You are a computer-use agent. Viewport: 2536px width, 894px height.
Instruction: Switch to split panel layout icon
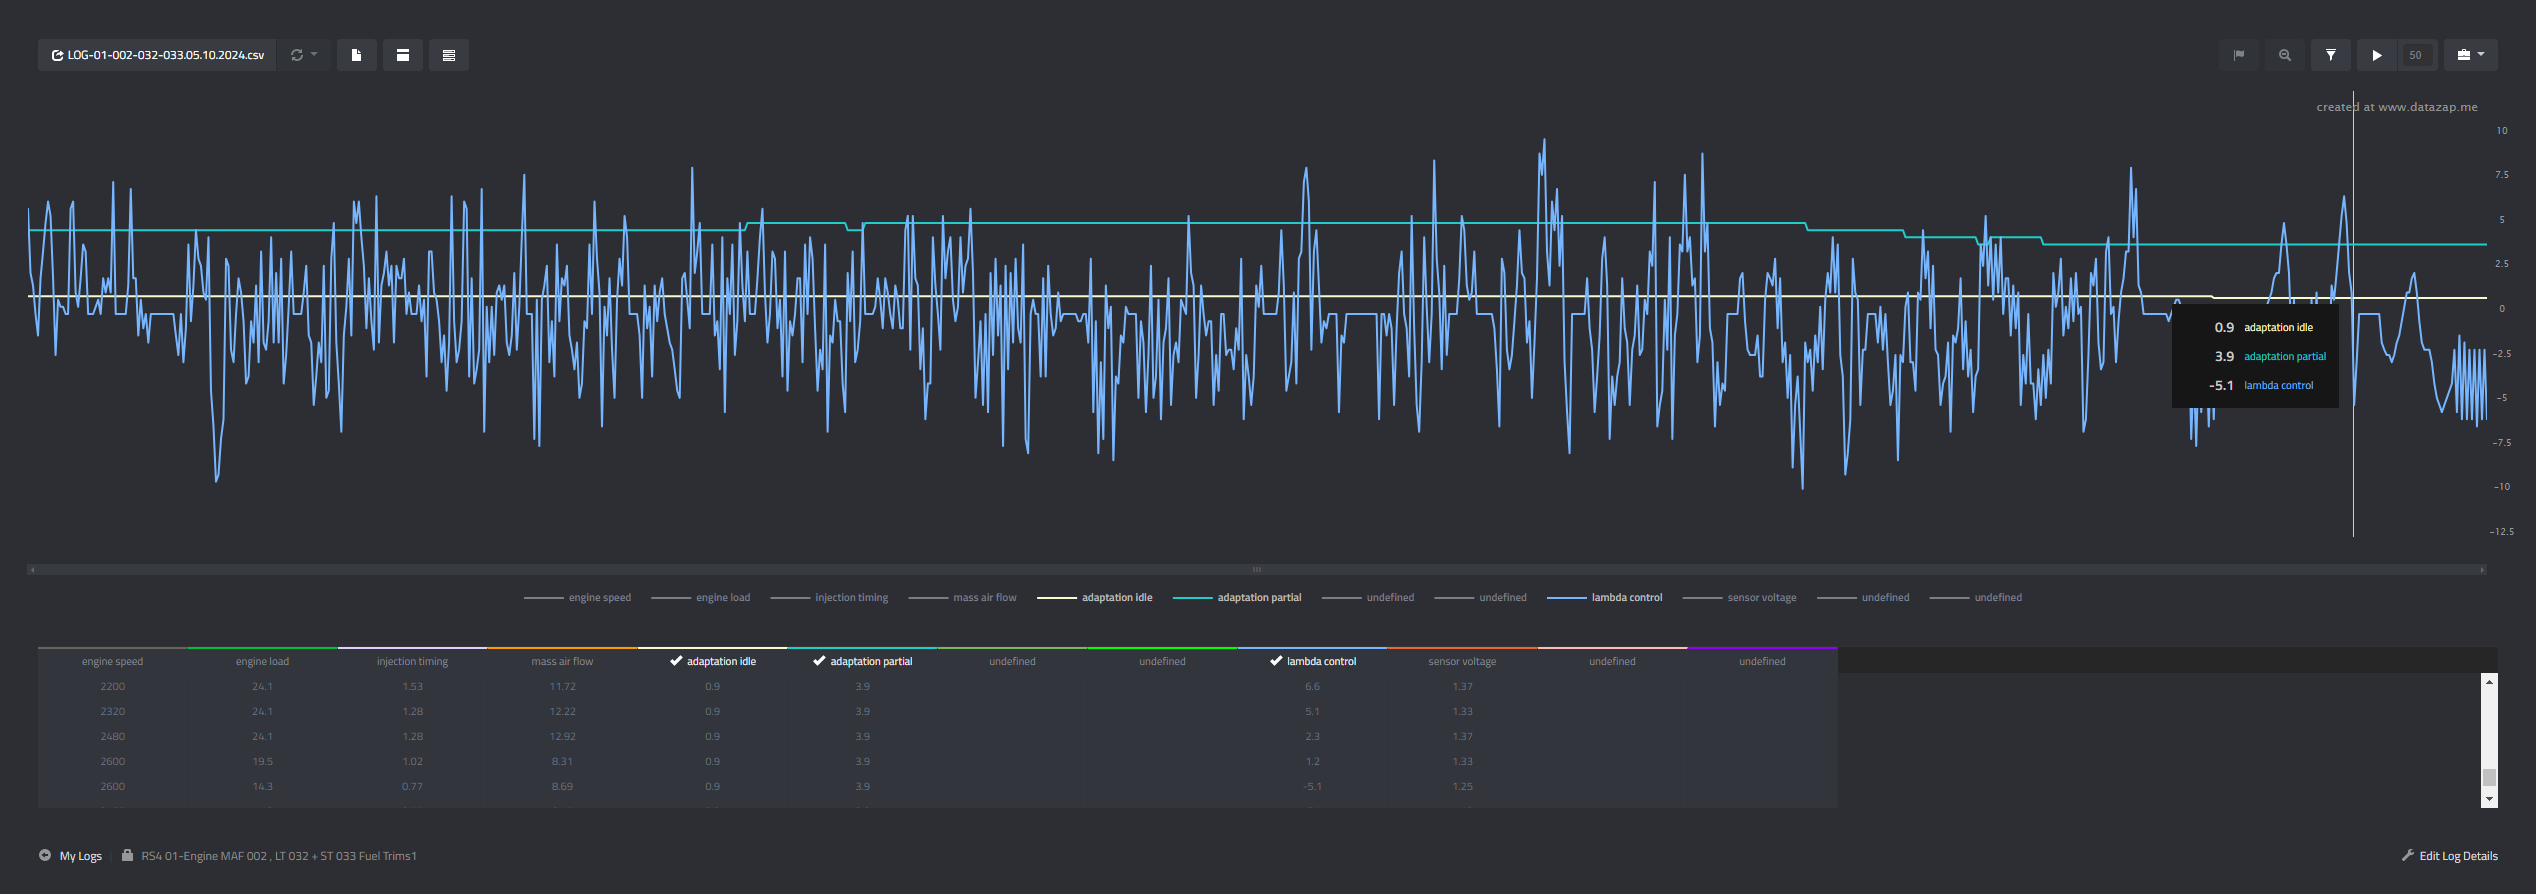pyautogui.click(x=403, y=55)
